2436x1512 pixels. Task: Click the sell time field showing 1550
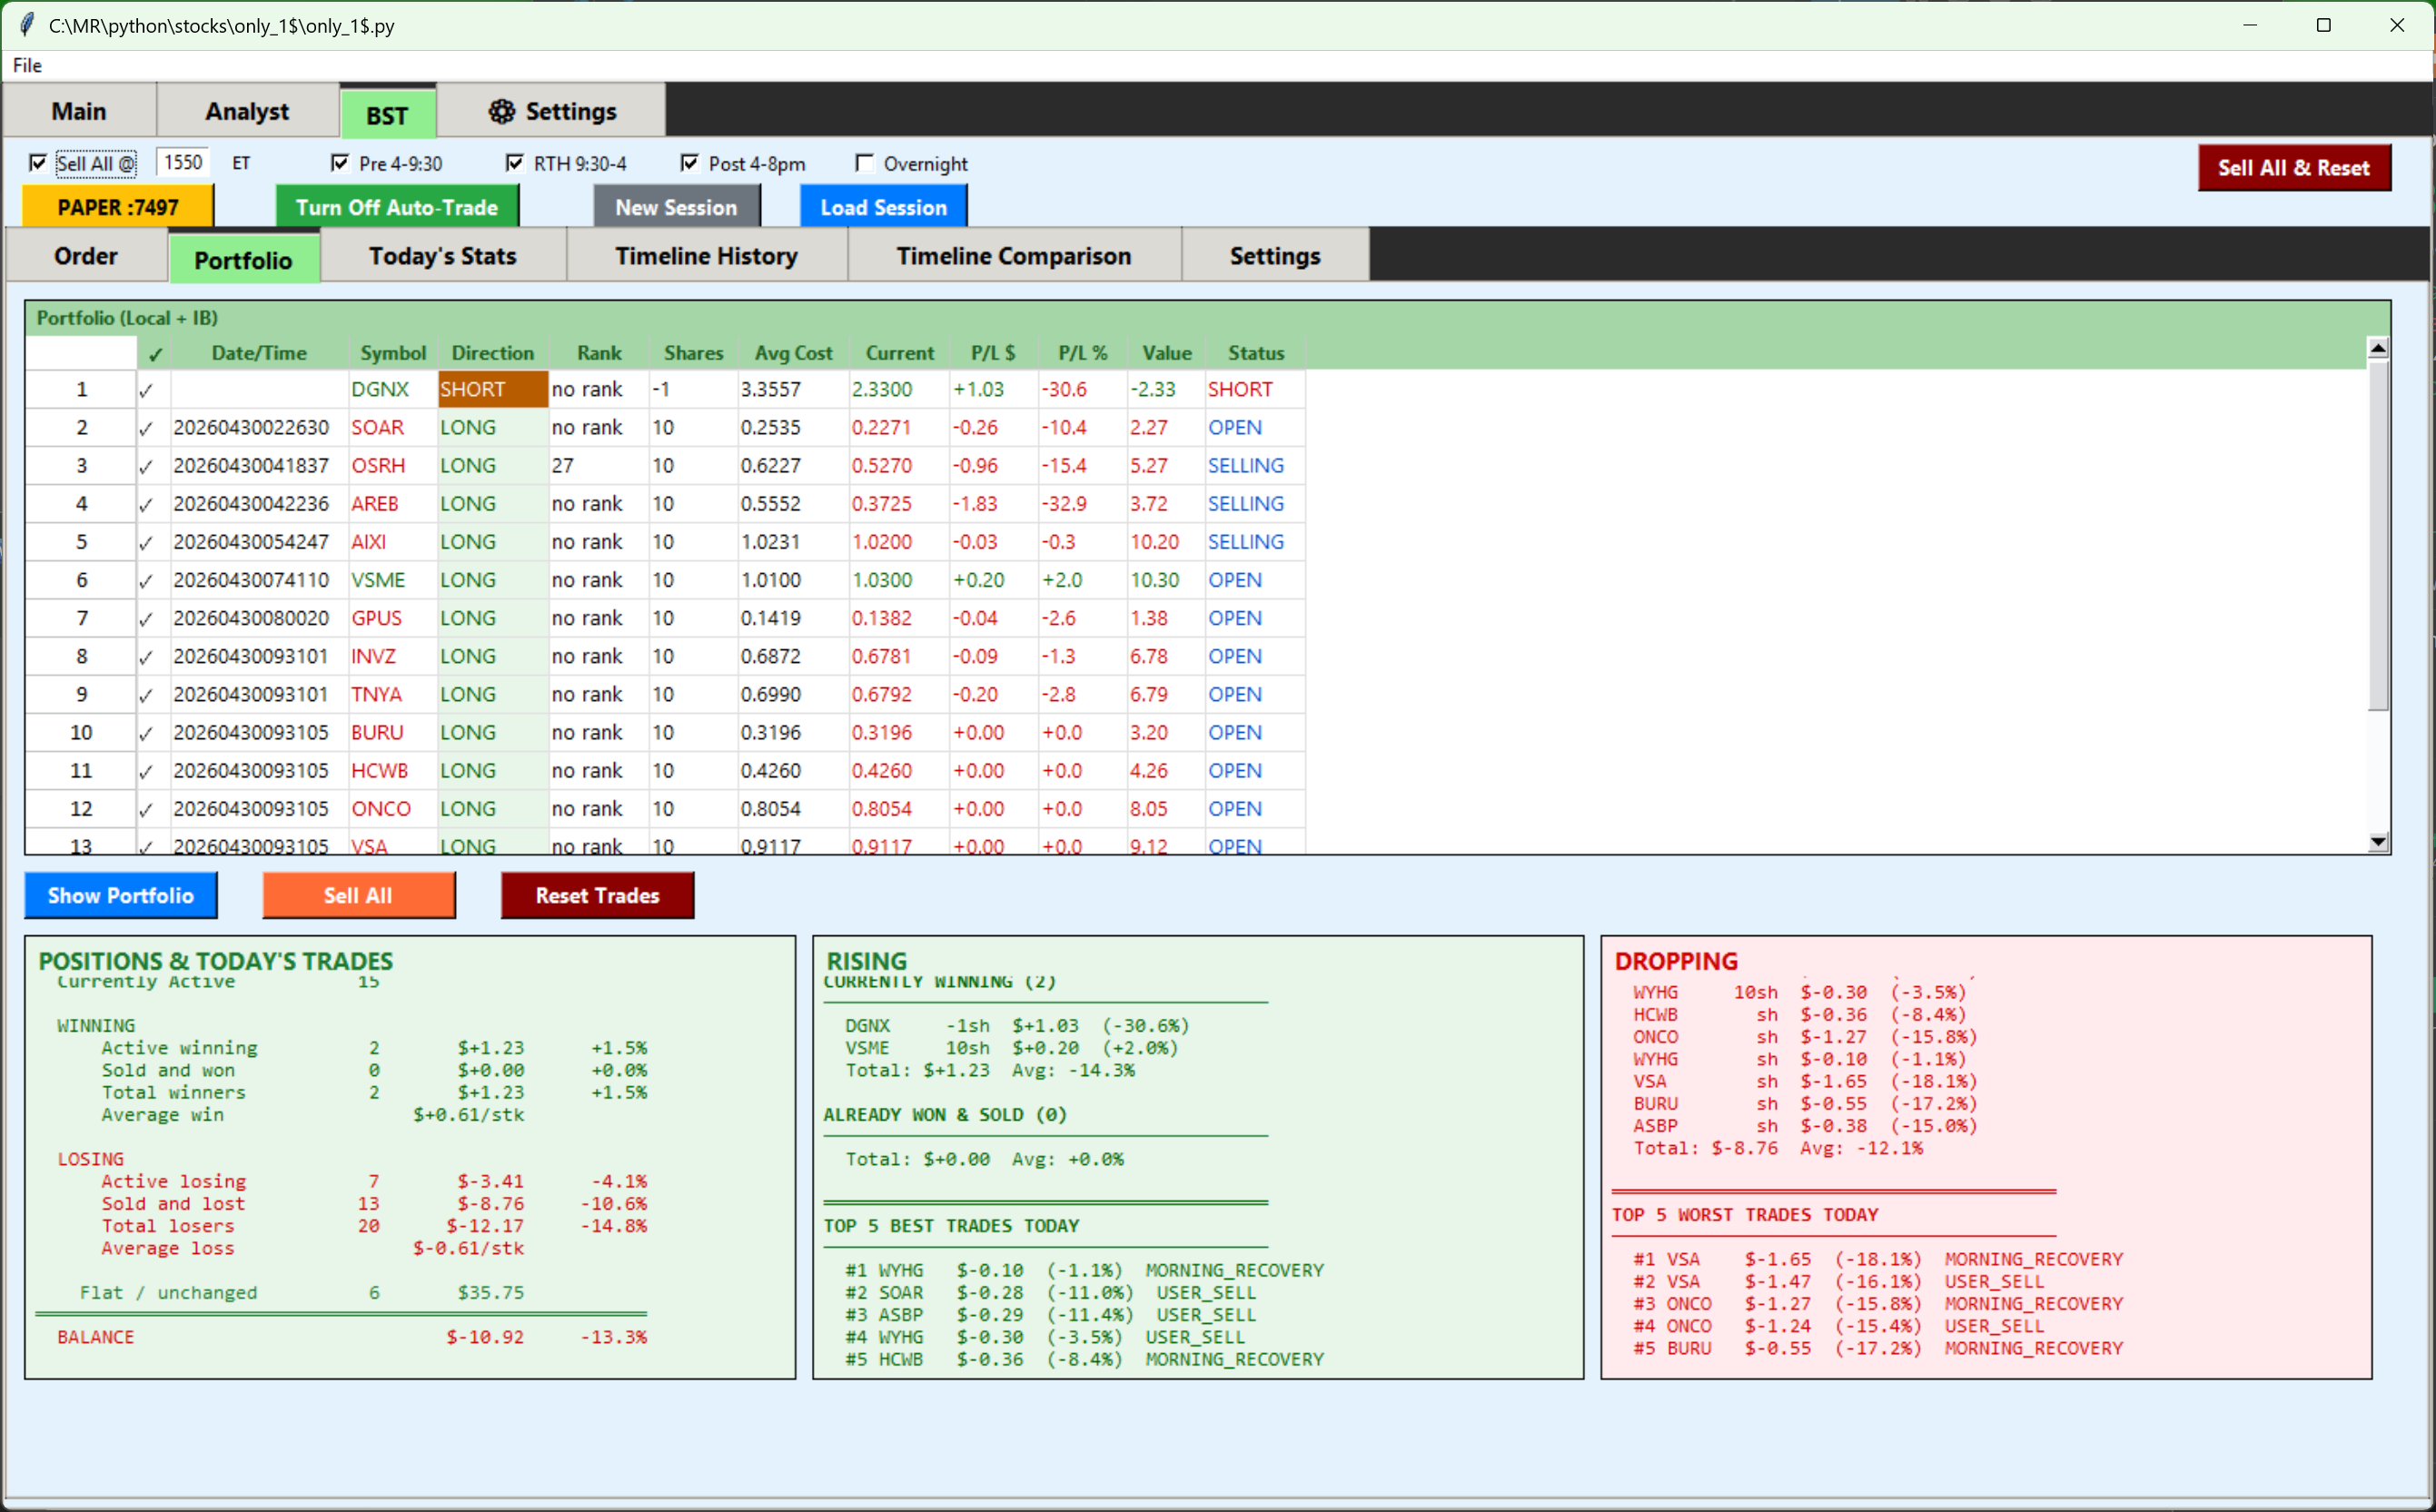[184, 162]
